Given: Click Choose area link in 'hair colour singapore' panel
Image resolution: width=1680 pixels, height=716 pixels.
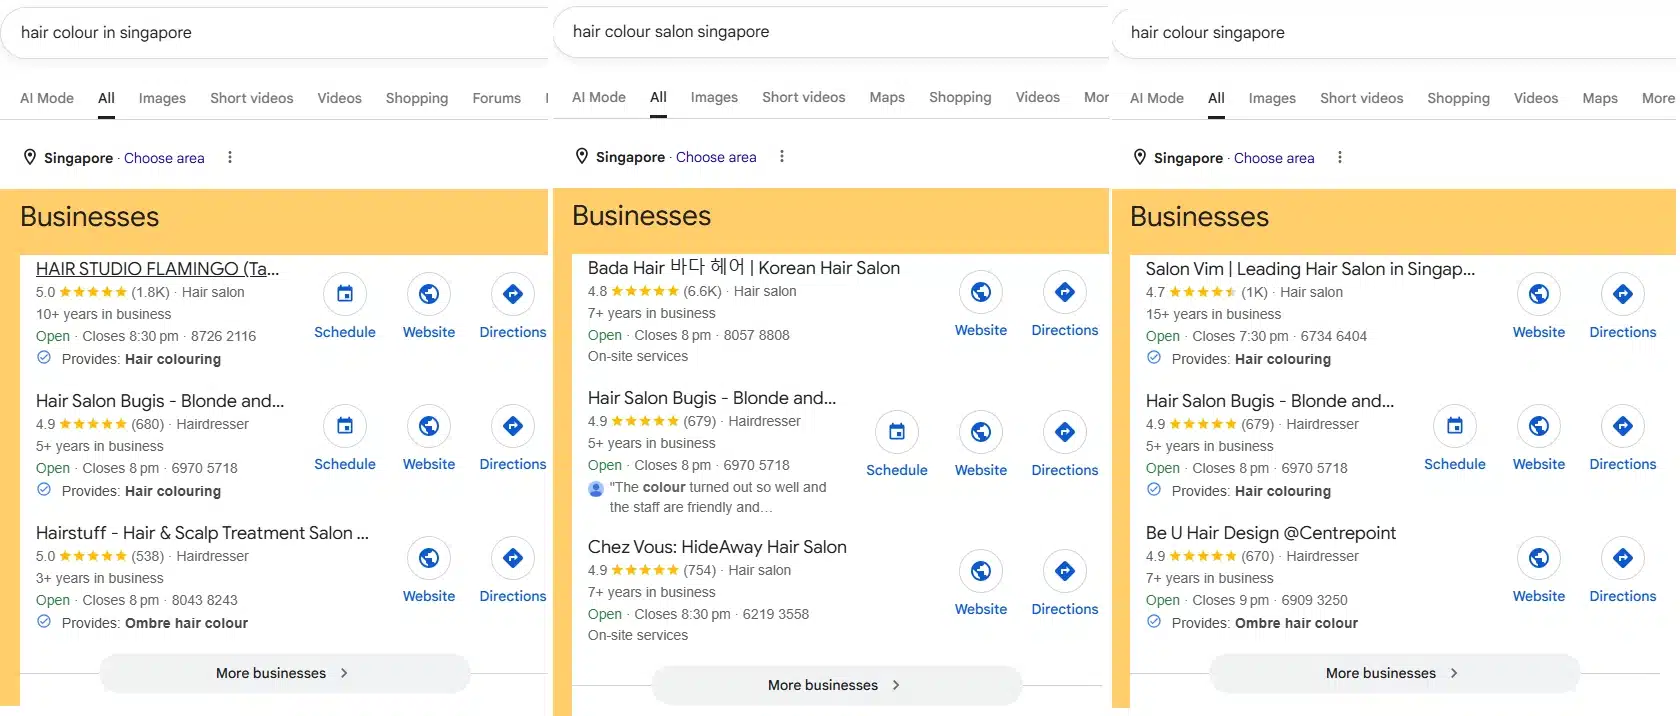Looking at the screenshot, I should coord(1274,158).
